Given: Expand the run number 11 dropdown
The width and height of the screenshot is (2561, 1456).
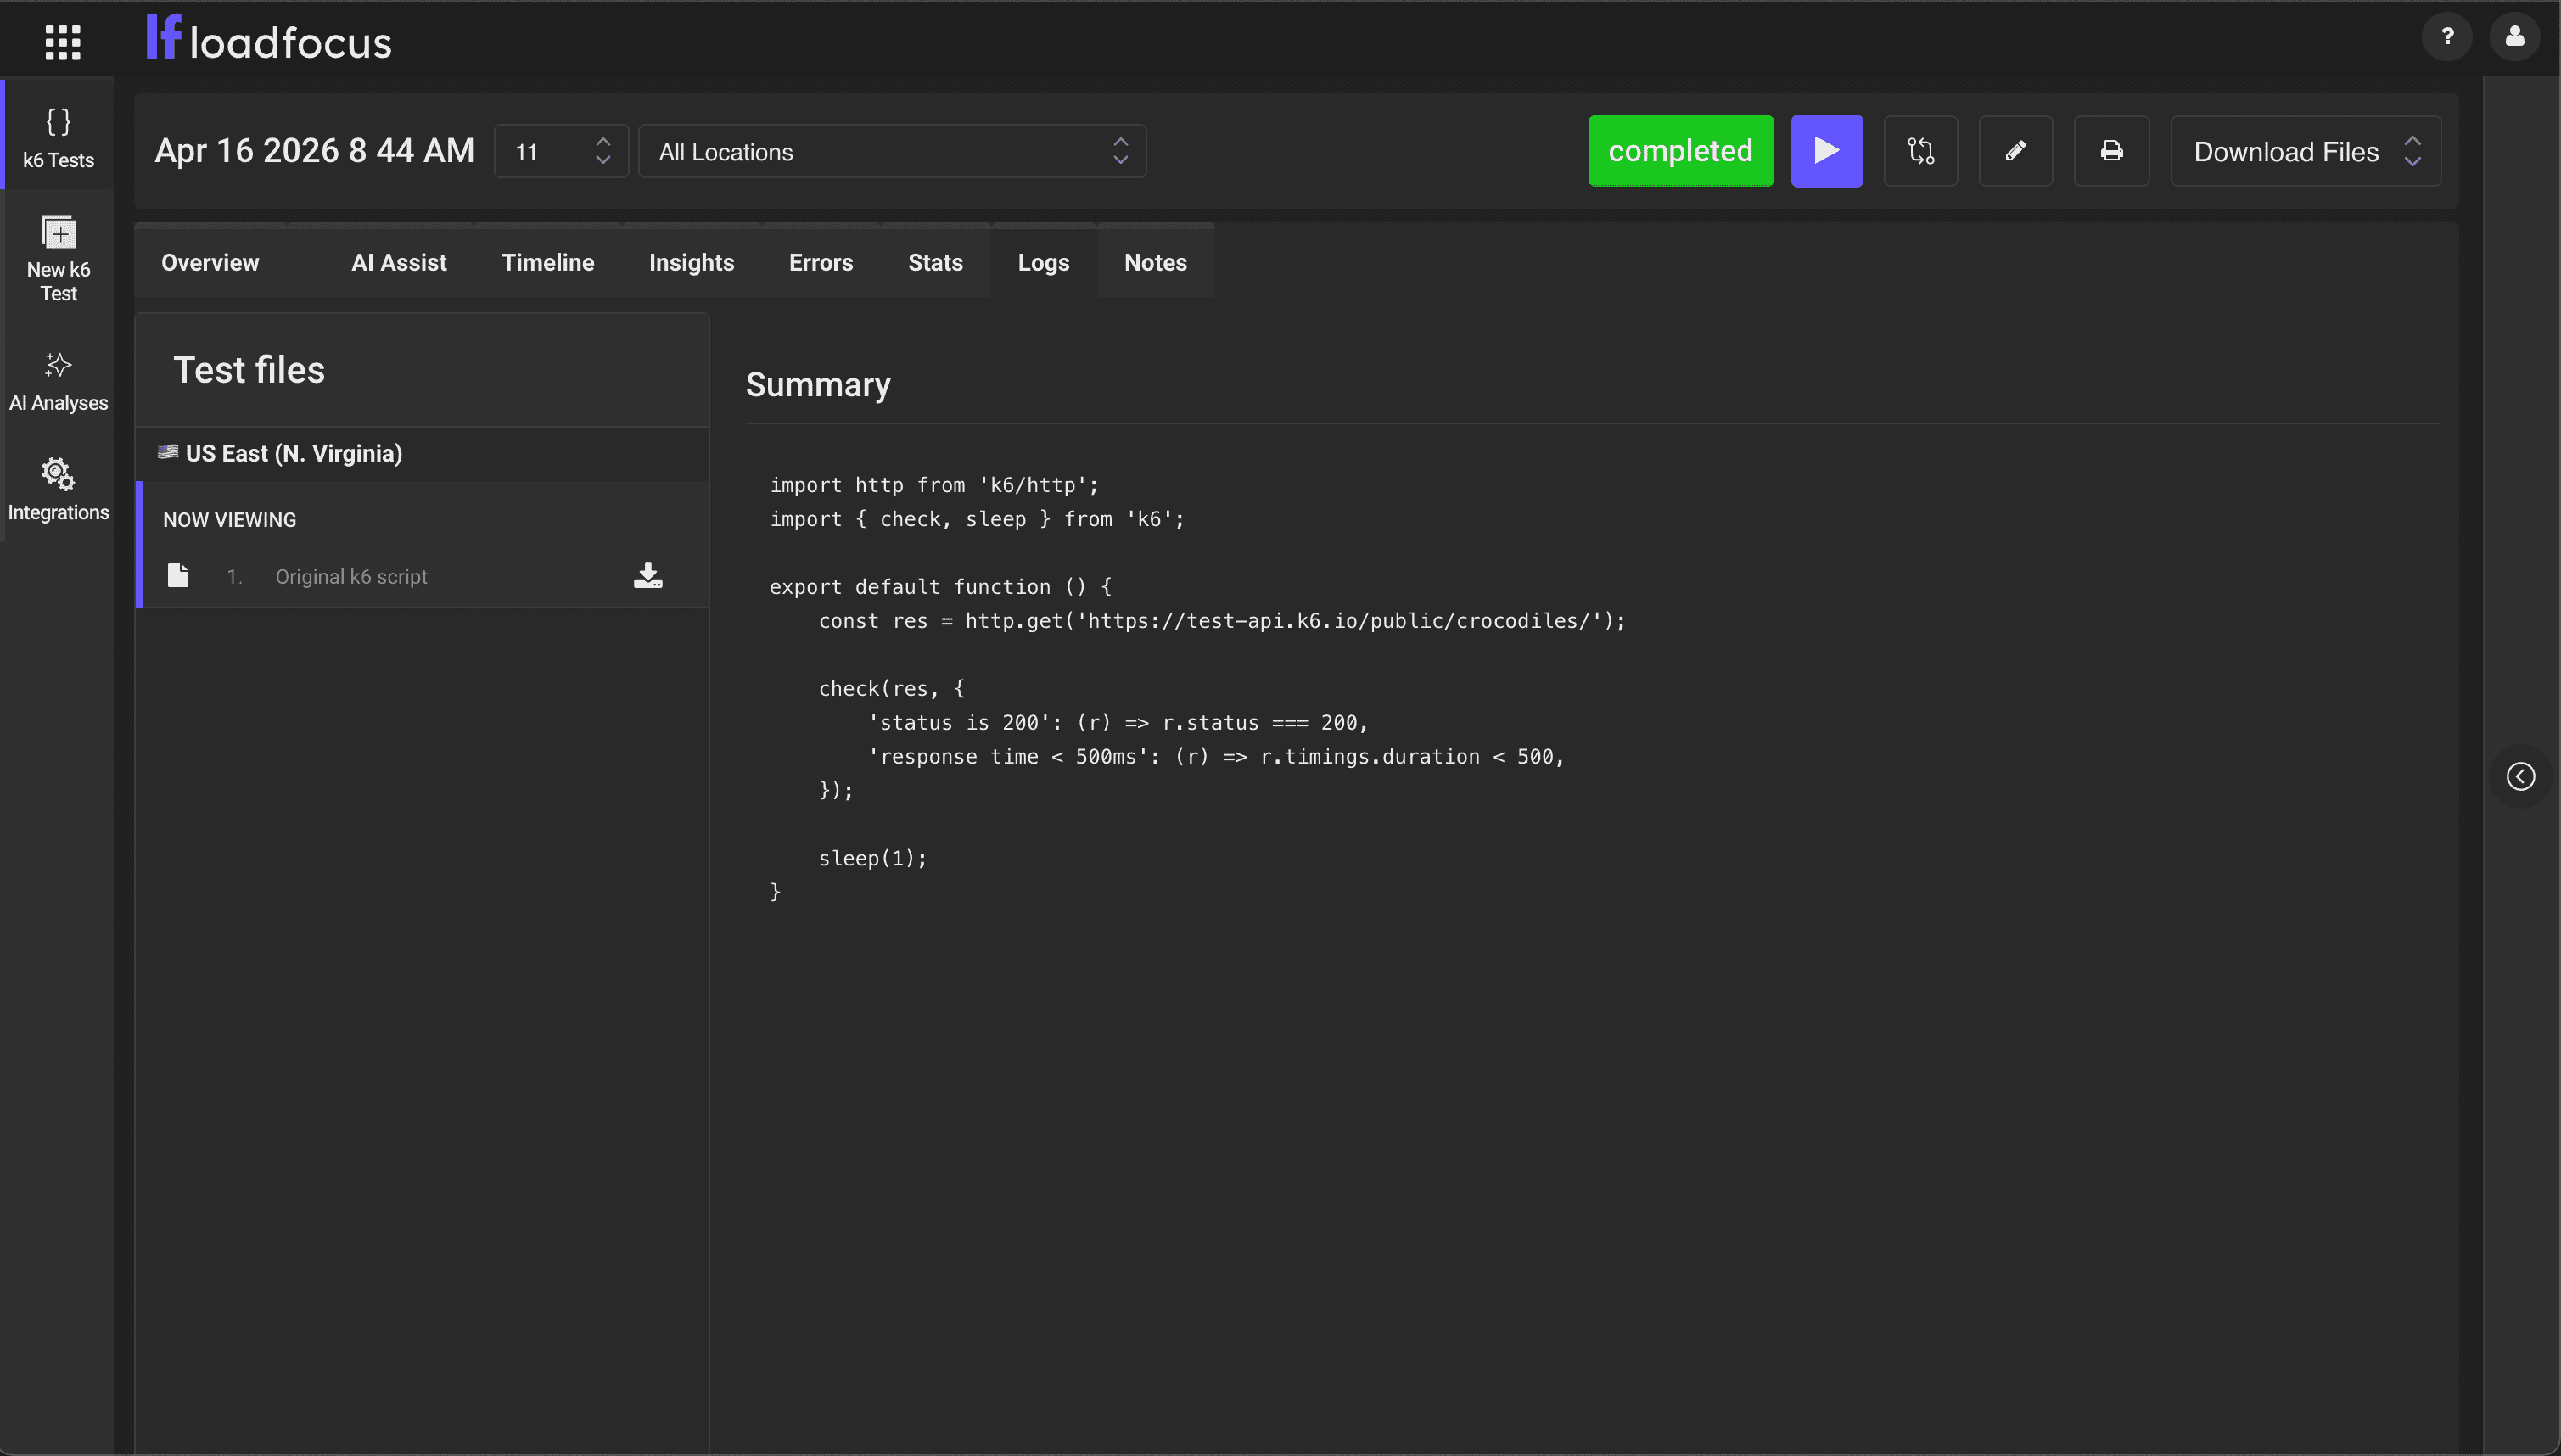Looking at the screenshot, I should click(561, 152).
